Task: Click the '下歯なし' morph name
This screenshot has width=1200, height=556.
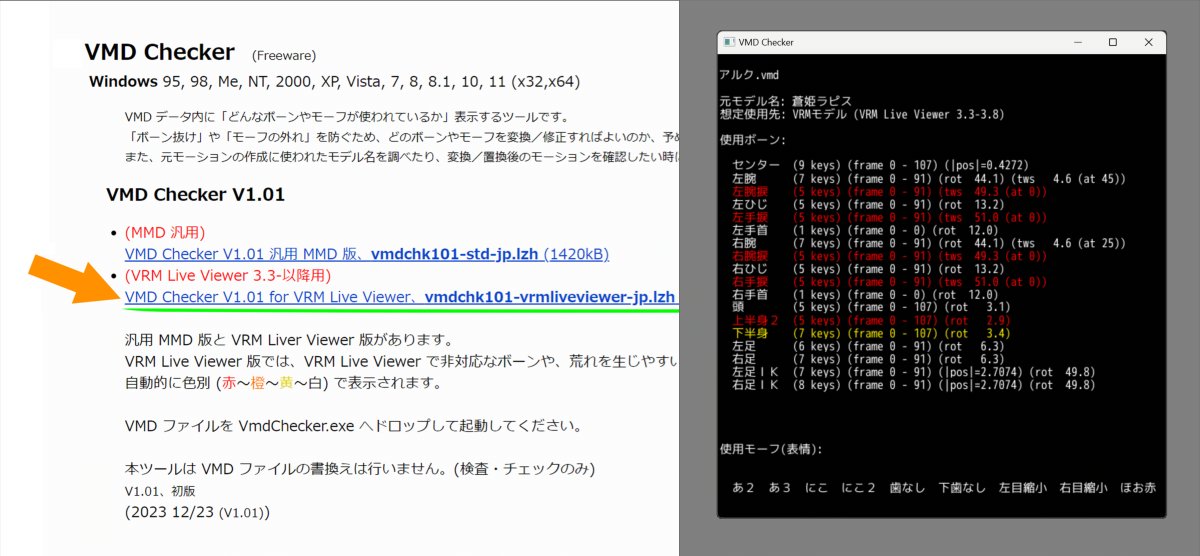Action: click(x=962, y=488)
